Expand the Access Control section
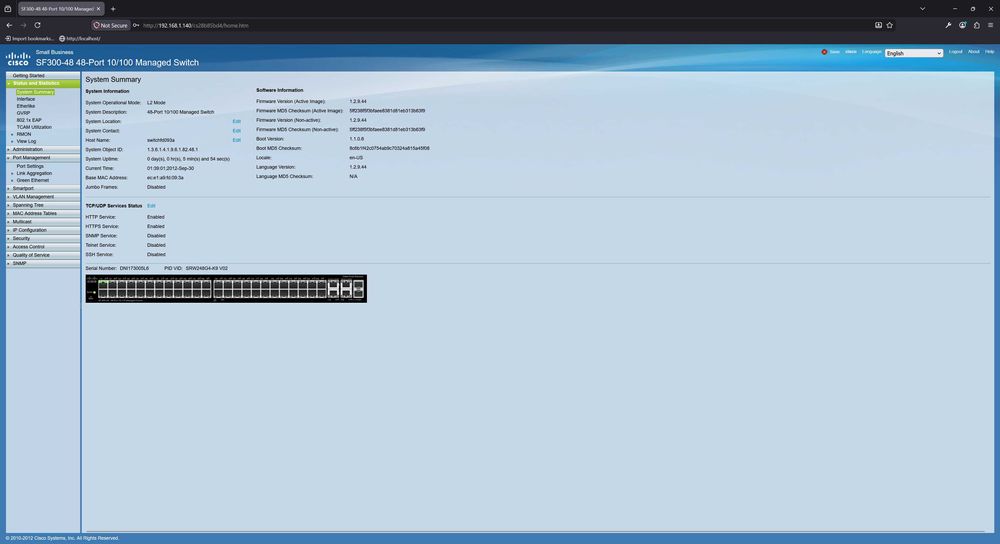Image resolution: width=1000 pixels, height=544 pixels. coord(43,246)
